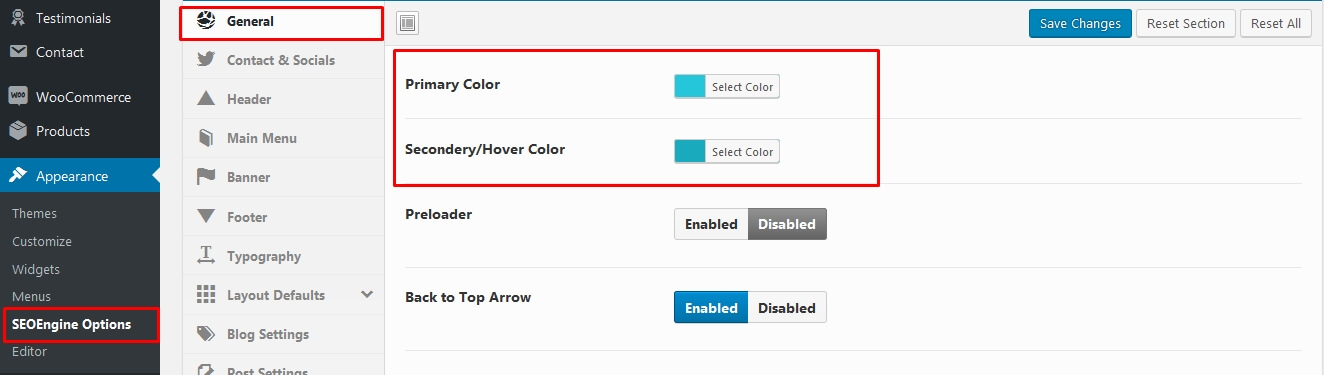Click the Contact envelope icon
1324x375 pixels.
[x=18, y=52]
